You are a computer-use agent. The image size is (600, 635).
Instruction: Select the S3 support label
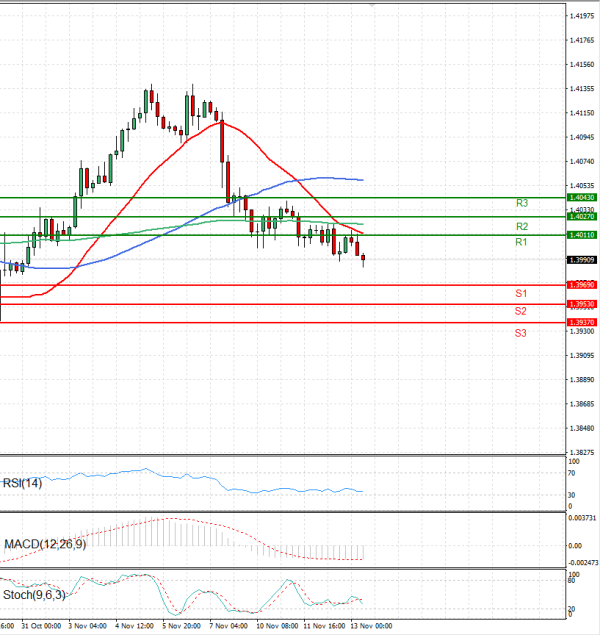click(x=521, y=332)
